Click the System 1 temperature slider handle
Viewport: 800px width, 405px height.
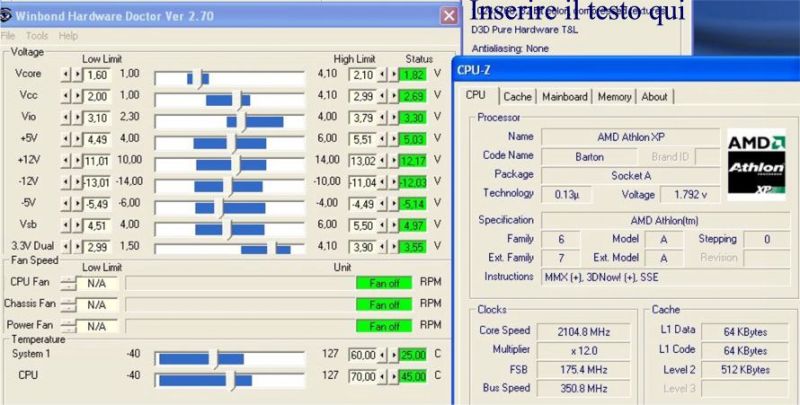pyautogui.click(x=214, y=359)
